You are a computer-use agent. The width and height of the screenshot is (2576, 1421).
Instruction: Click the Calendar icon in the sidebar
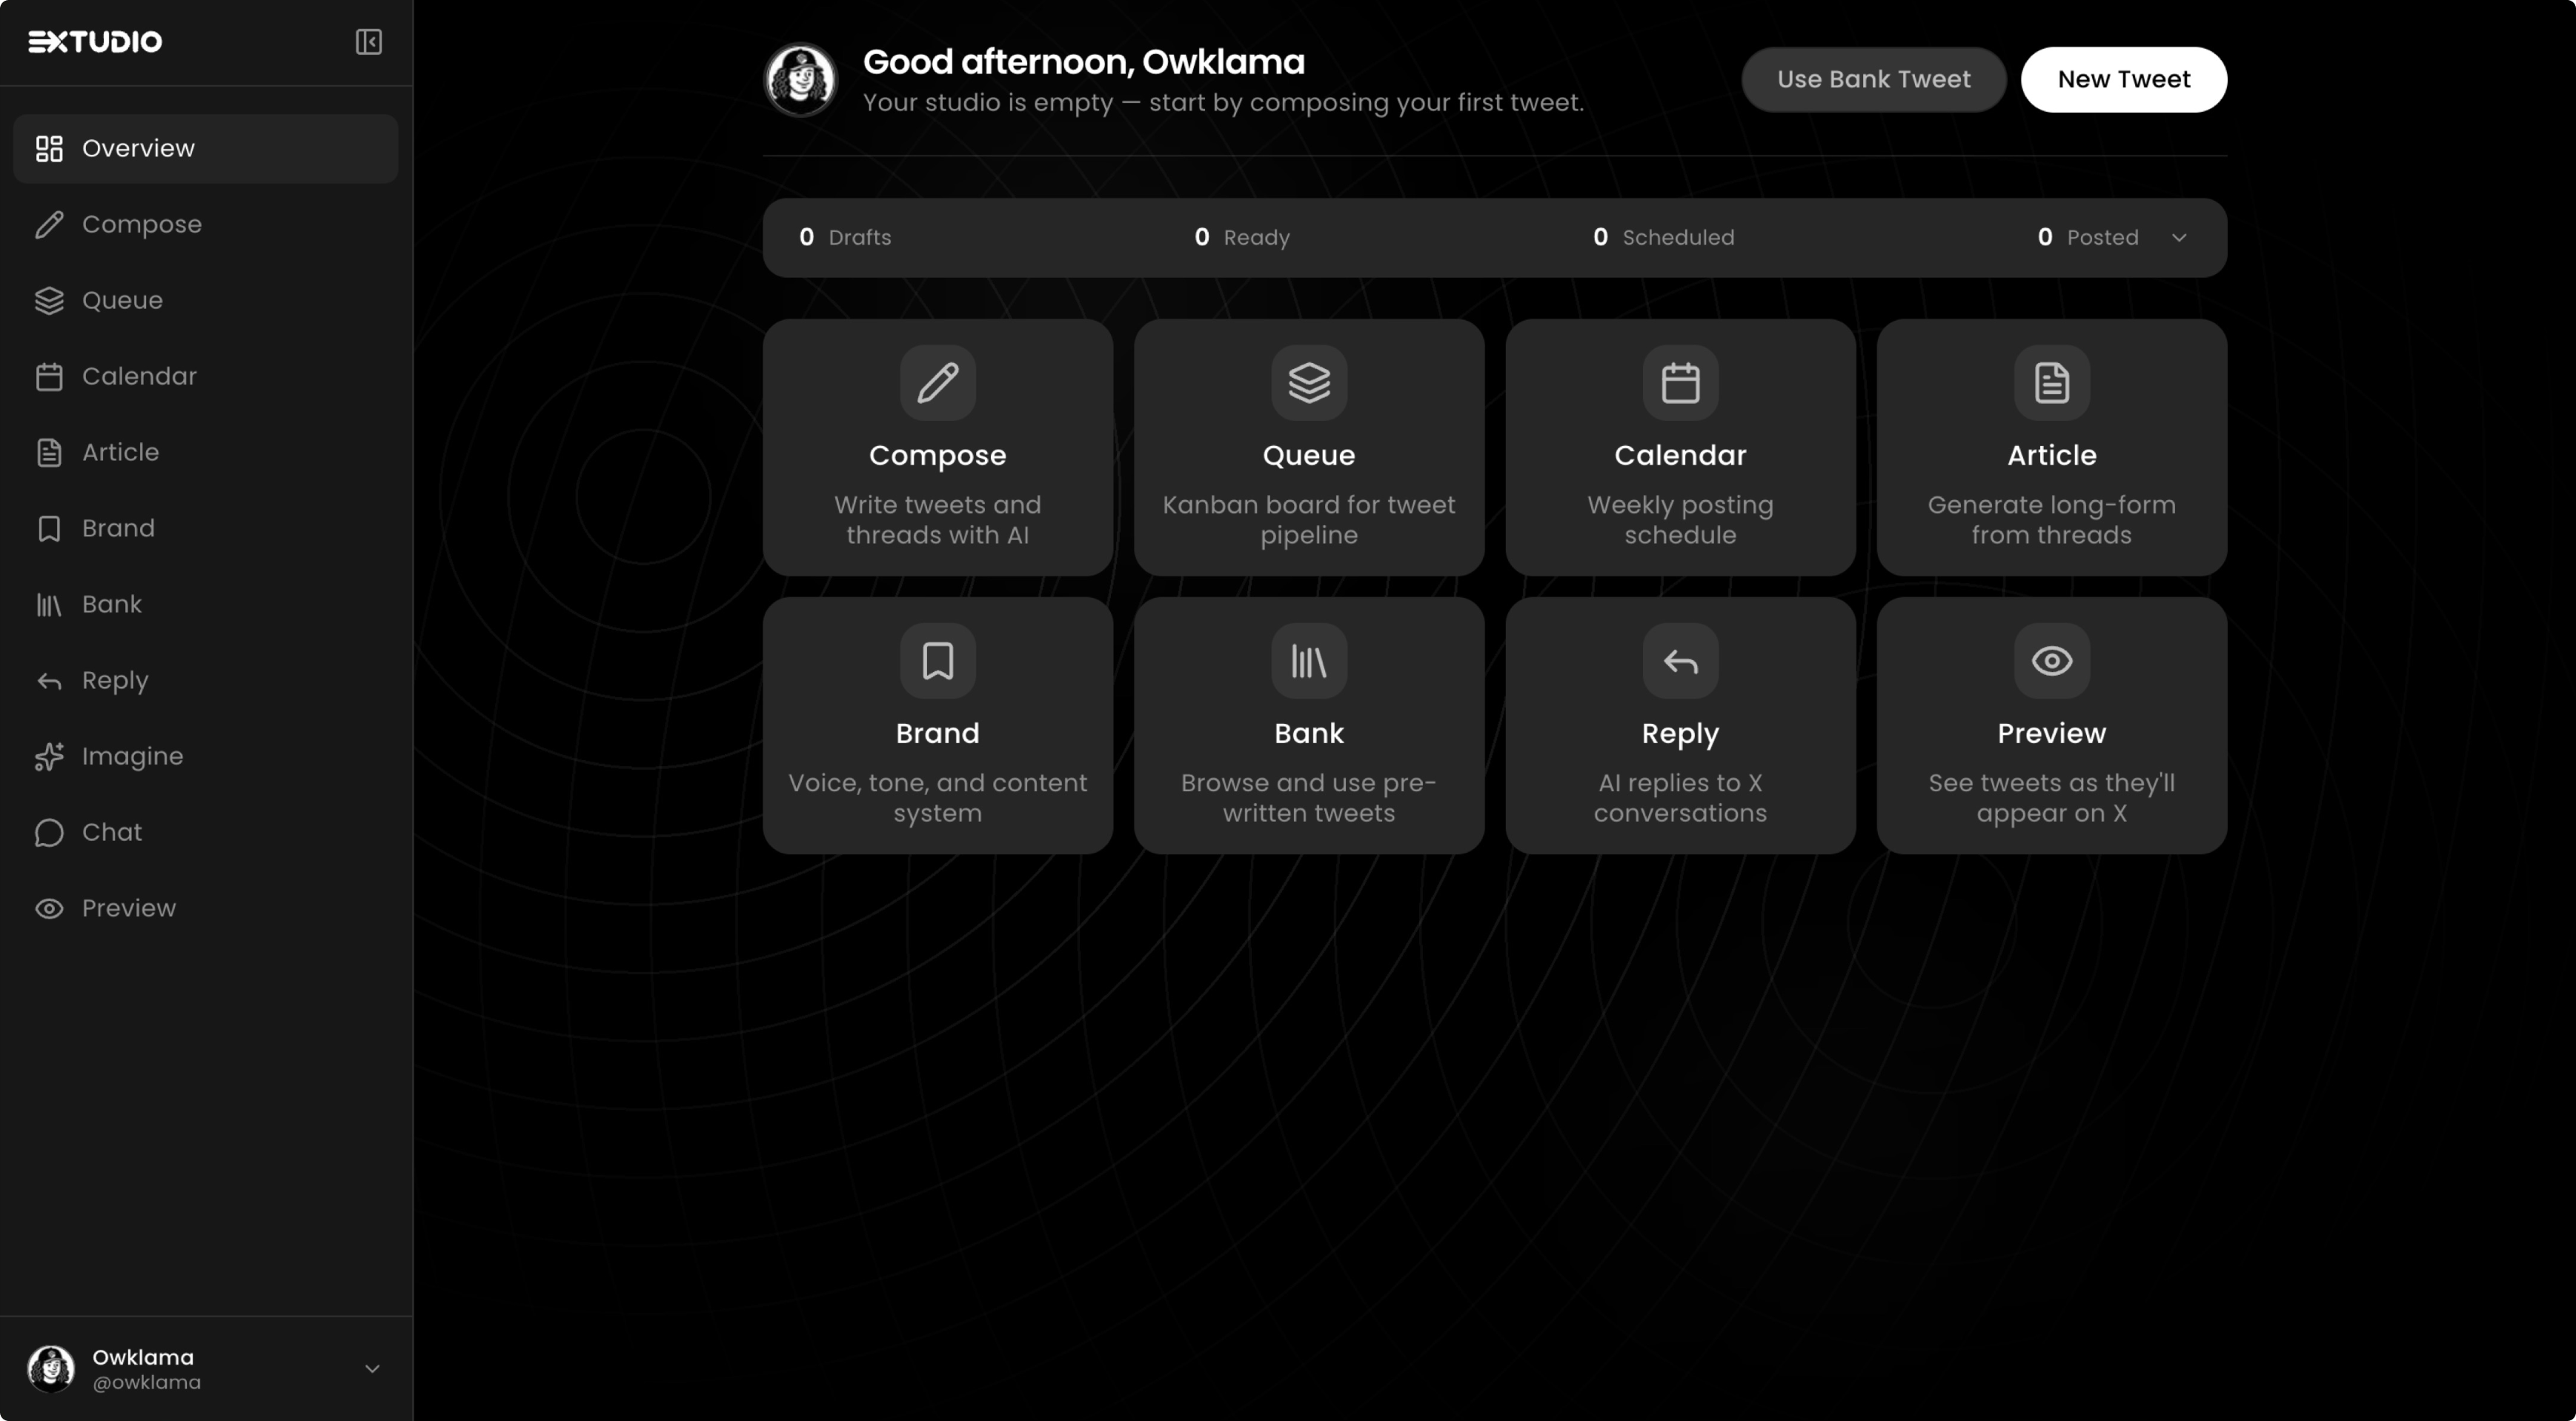pos(50,376)
